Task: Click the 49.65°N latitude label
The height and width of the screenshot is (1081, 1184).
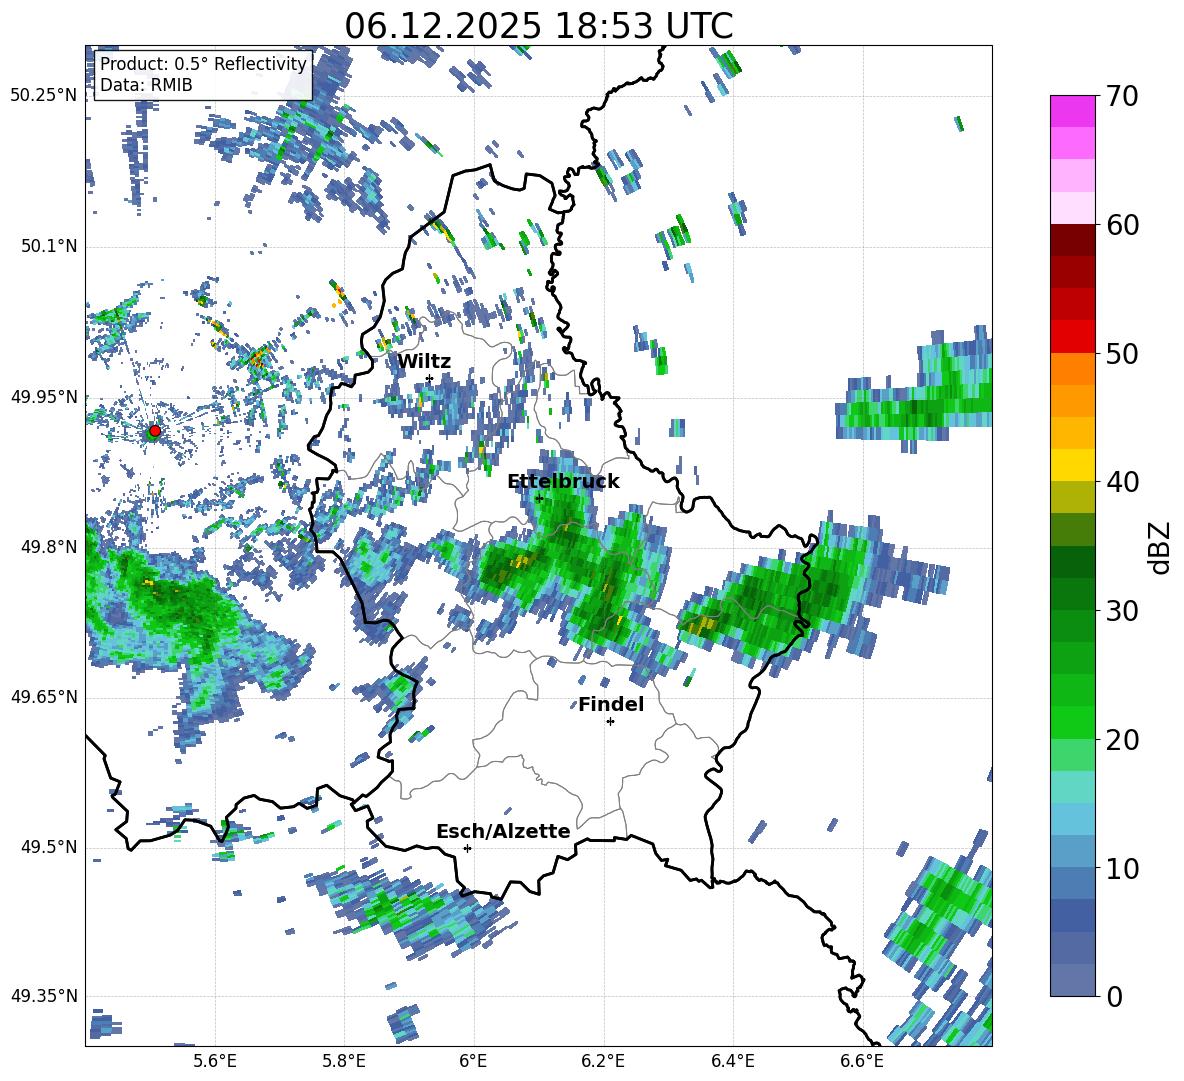Action: pyautogui.click(x=44, y=697)
